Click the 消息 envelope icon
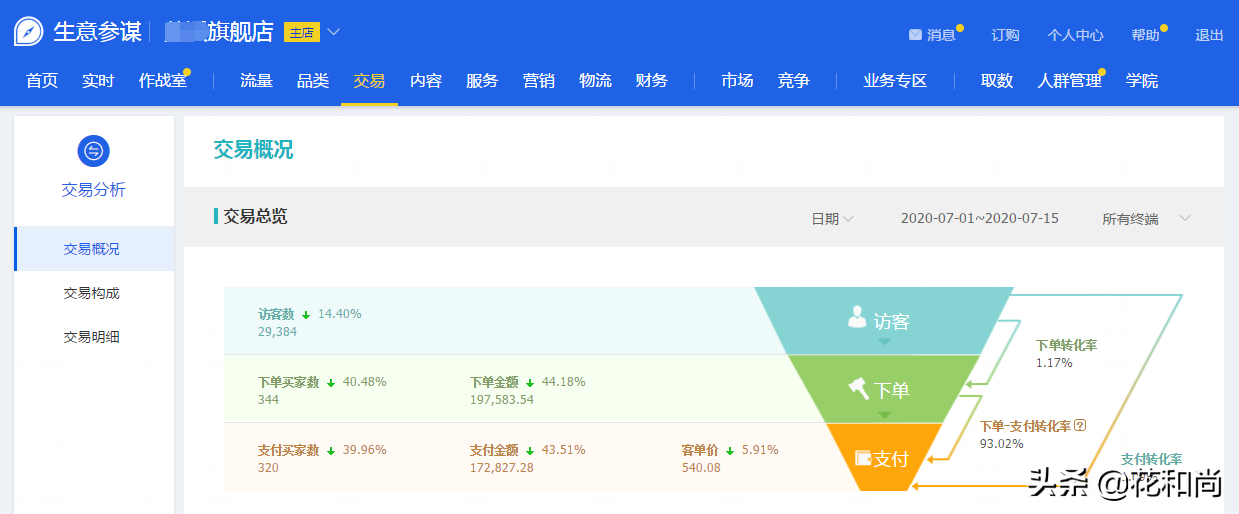 [914, 35]
